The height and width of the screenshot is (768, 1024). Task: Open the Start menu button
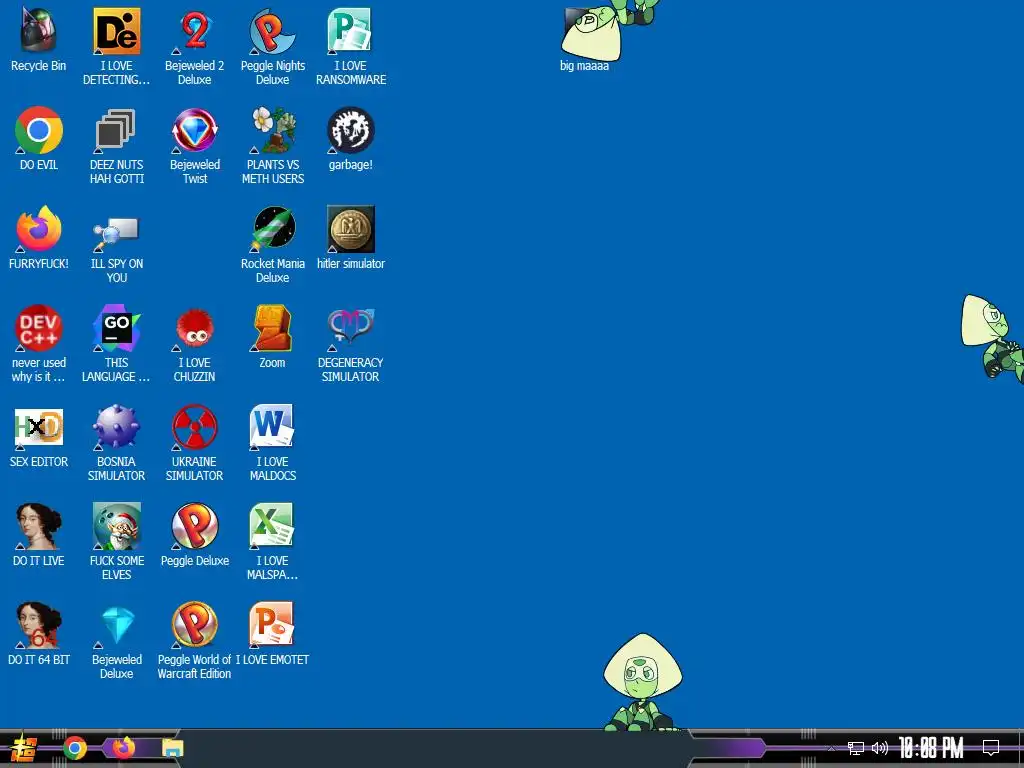[24, 748]
